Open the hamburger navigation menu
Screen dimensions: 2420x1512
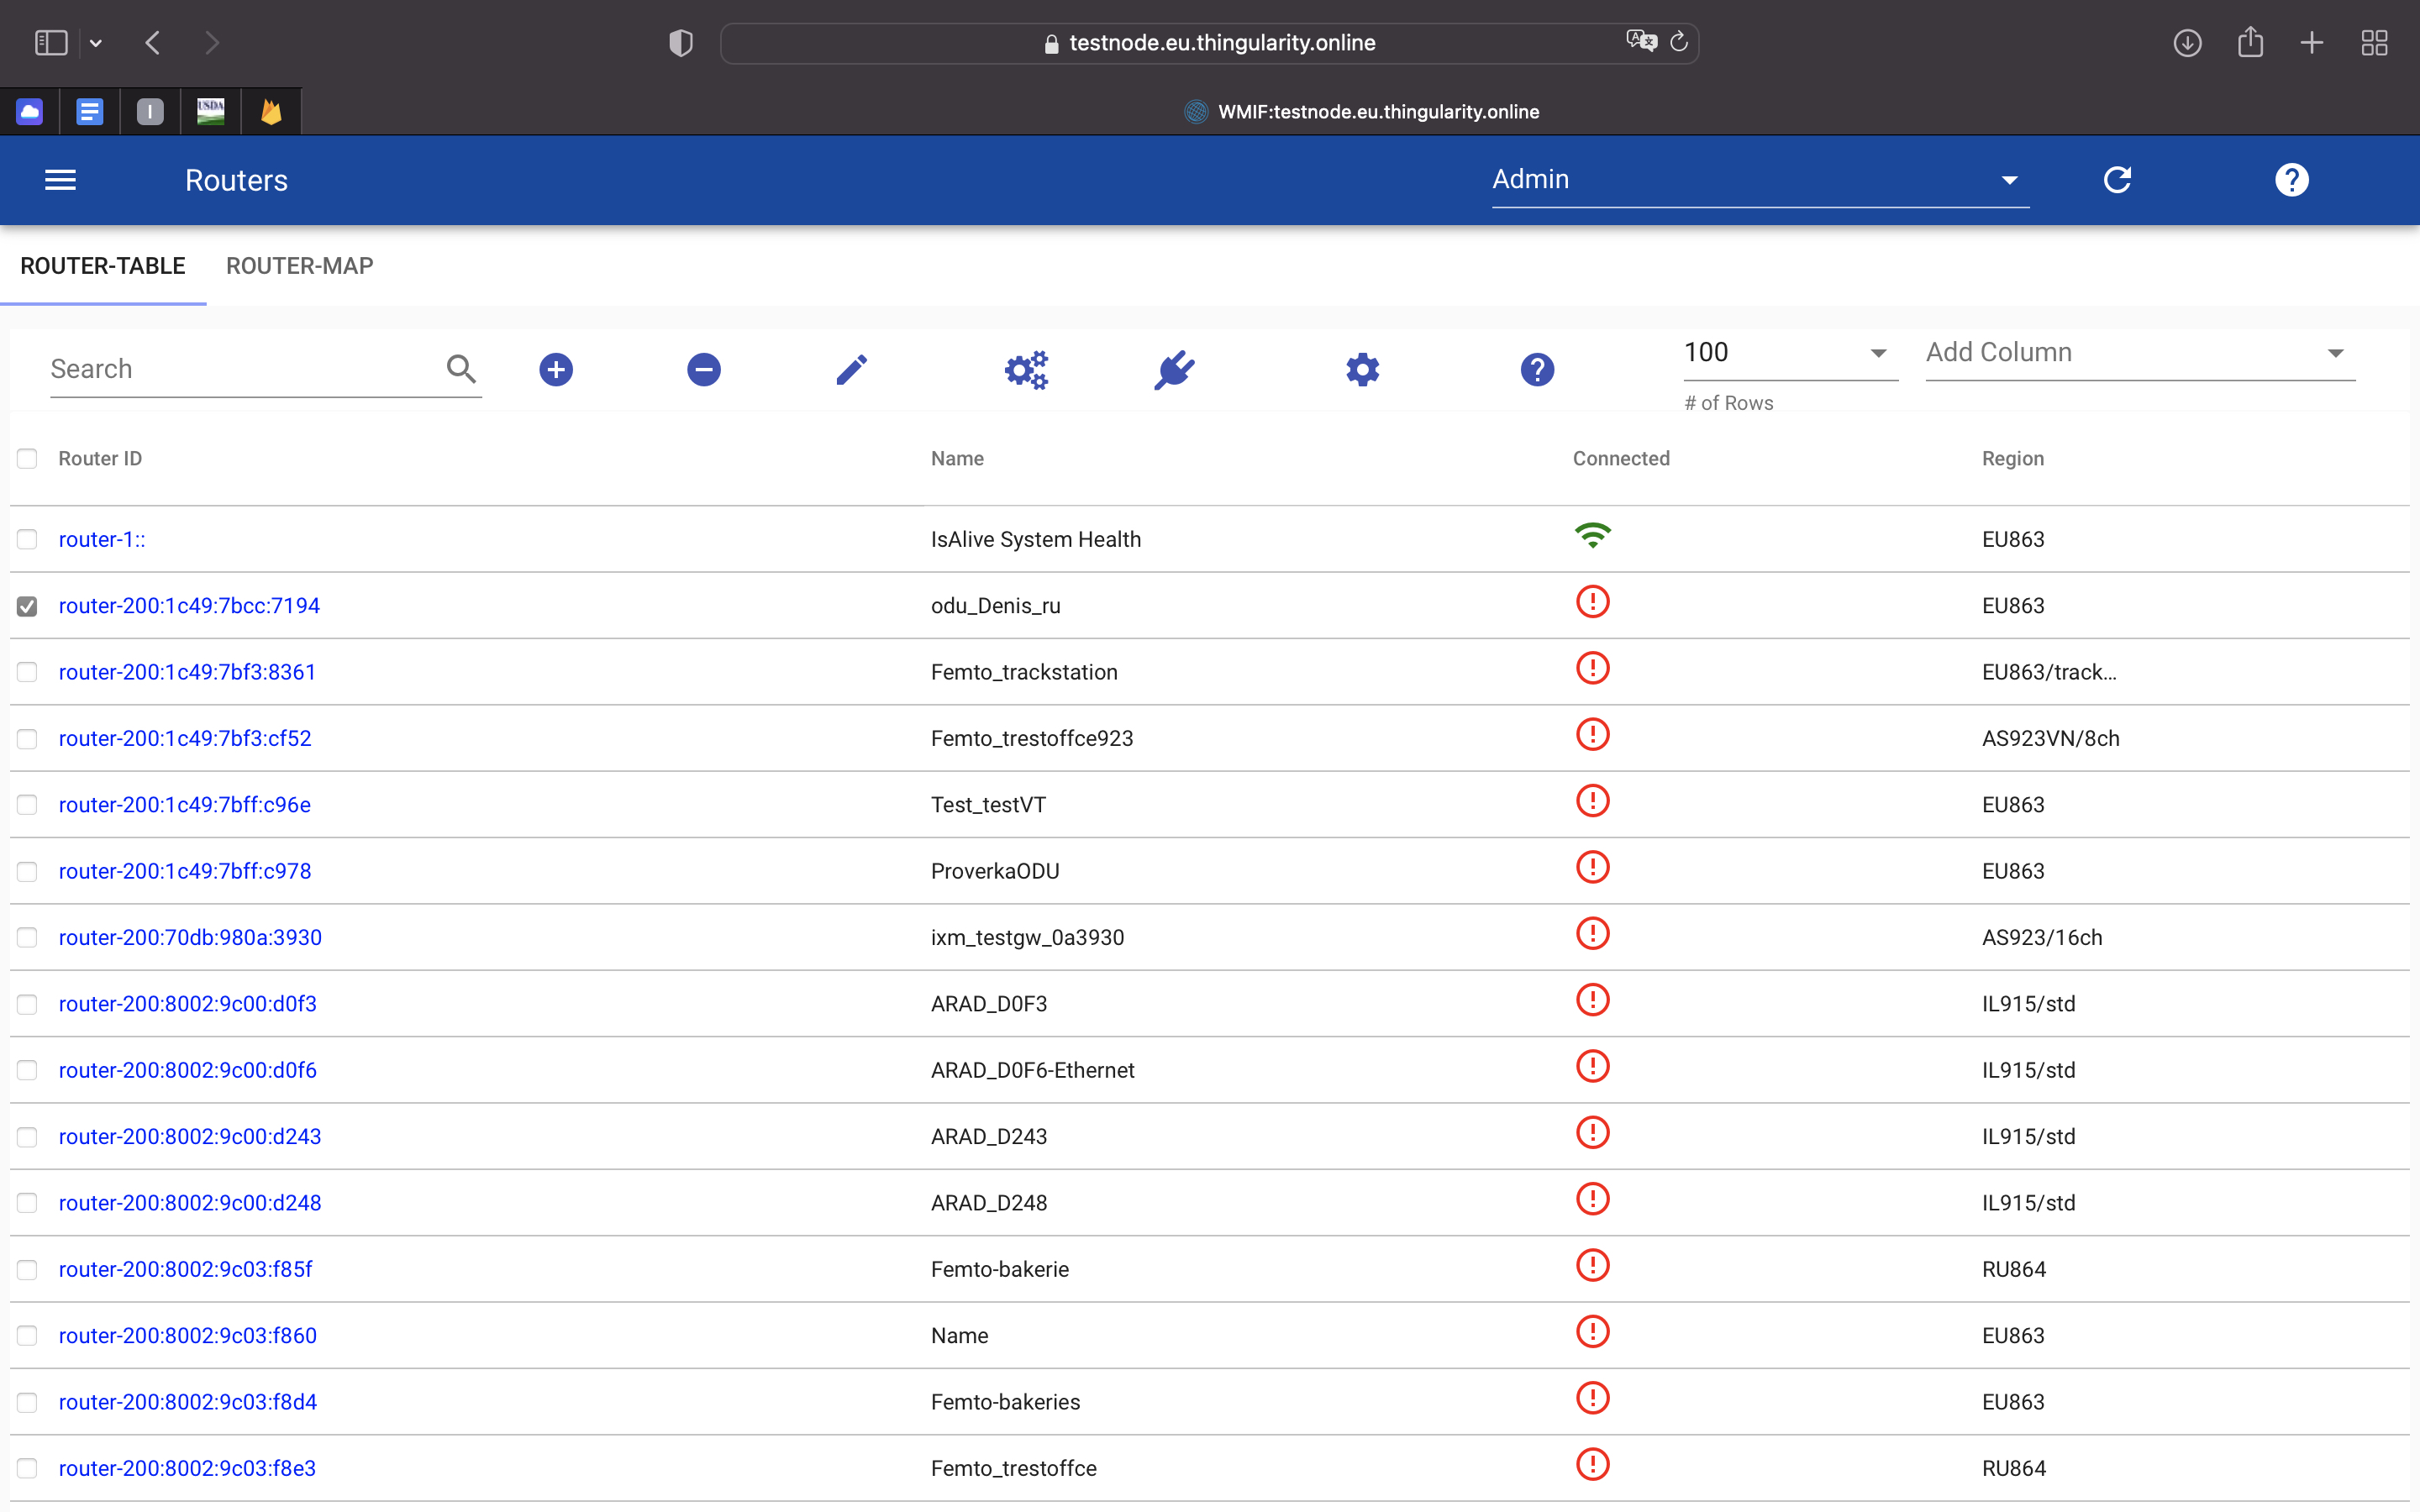[x=60, y=180]
